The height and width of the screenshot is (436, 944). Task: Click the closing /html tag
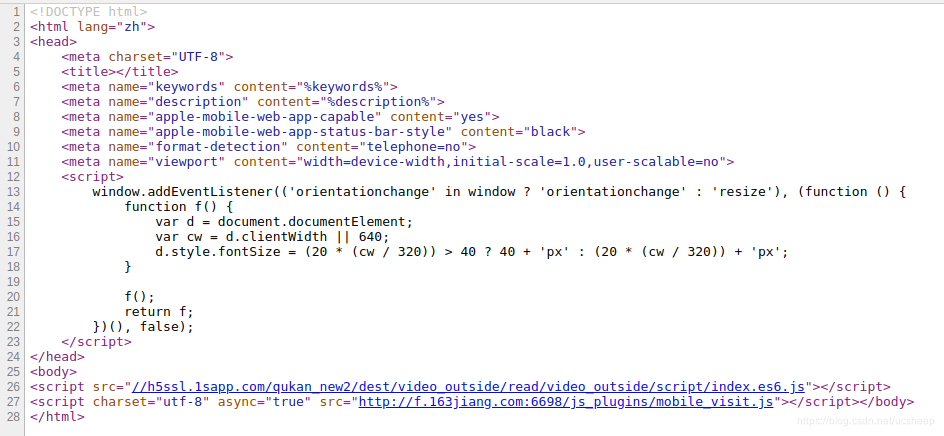[57, 417]
